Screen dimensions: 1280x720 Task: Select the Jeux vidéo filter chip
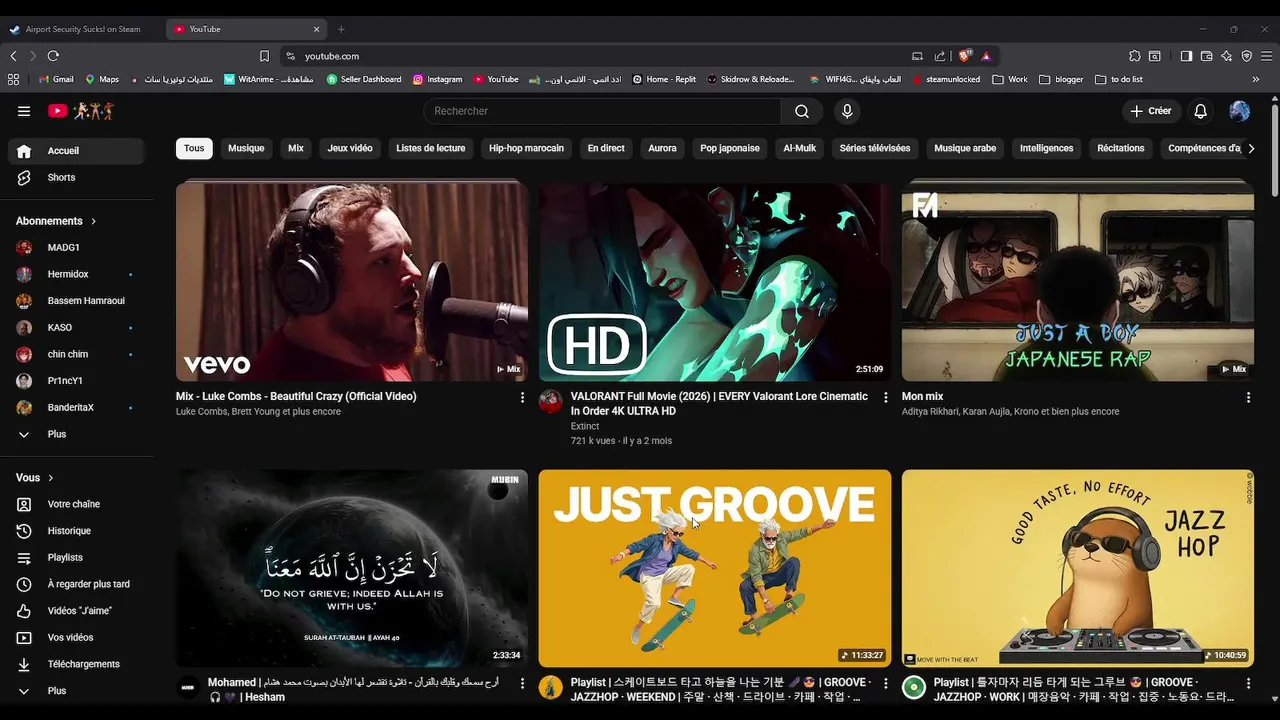(350, 148)
